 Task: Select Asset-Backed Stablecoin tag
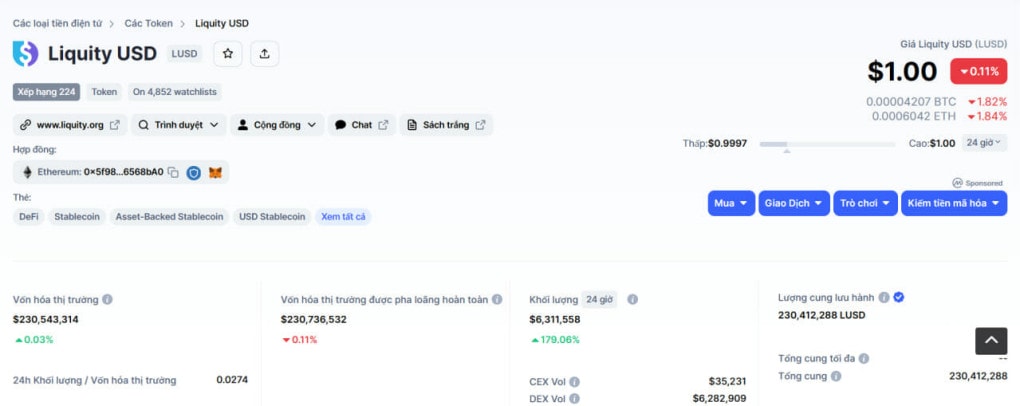[169, 217]
